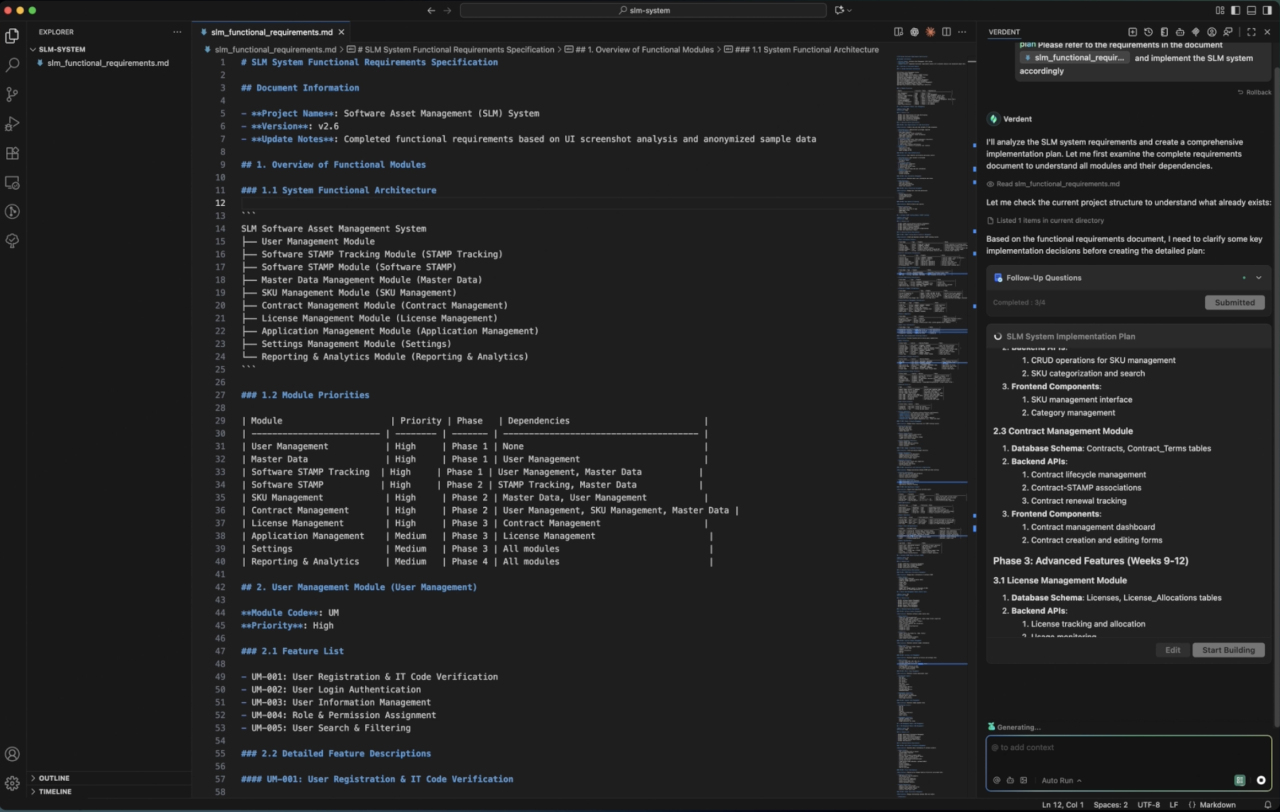Select the 1.1 System Functional Architecture breadcrumb
Viewport: 1280px width, 812px height.
[818, 48]
